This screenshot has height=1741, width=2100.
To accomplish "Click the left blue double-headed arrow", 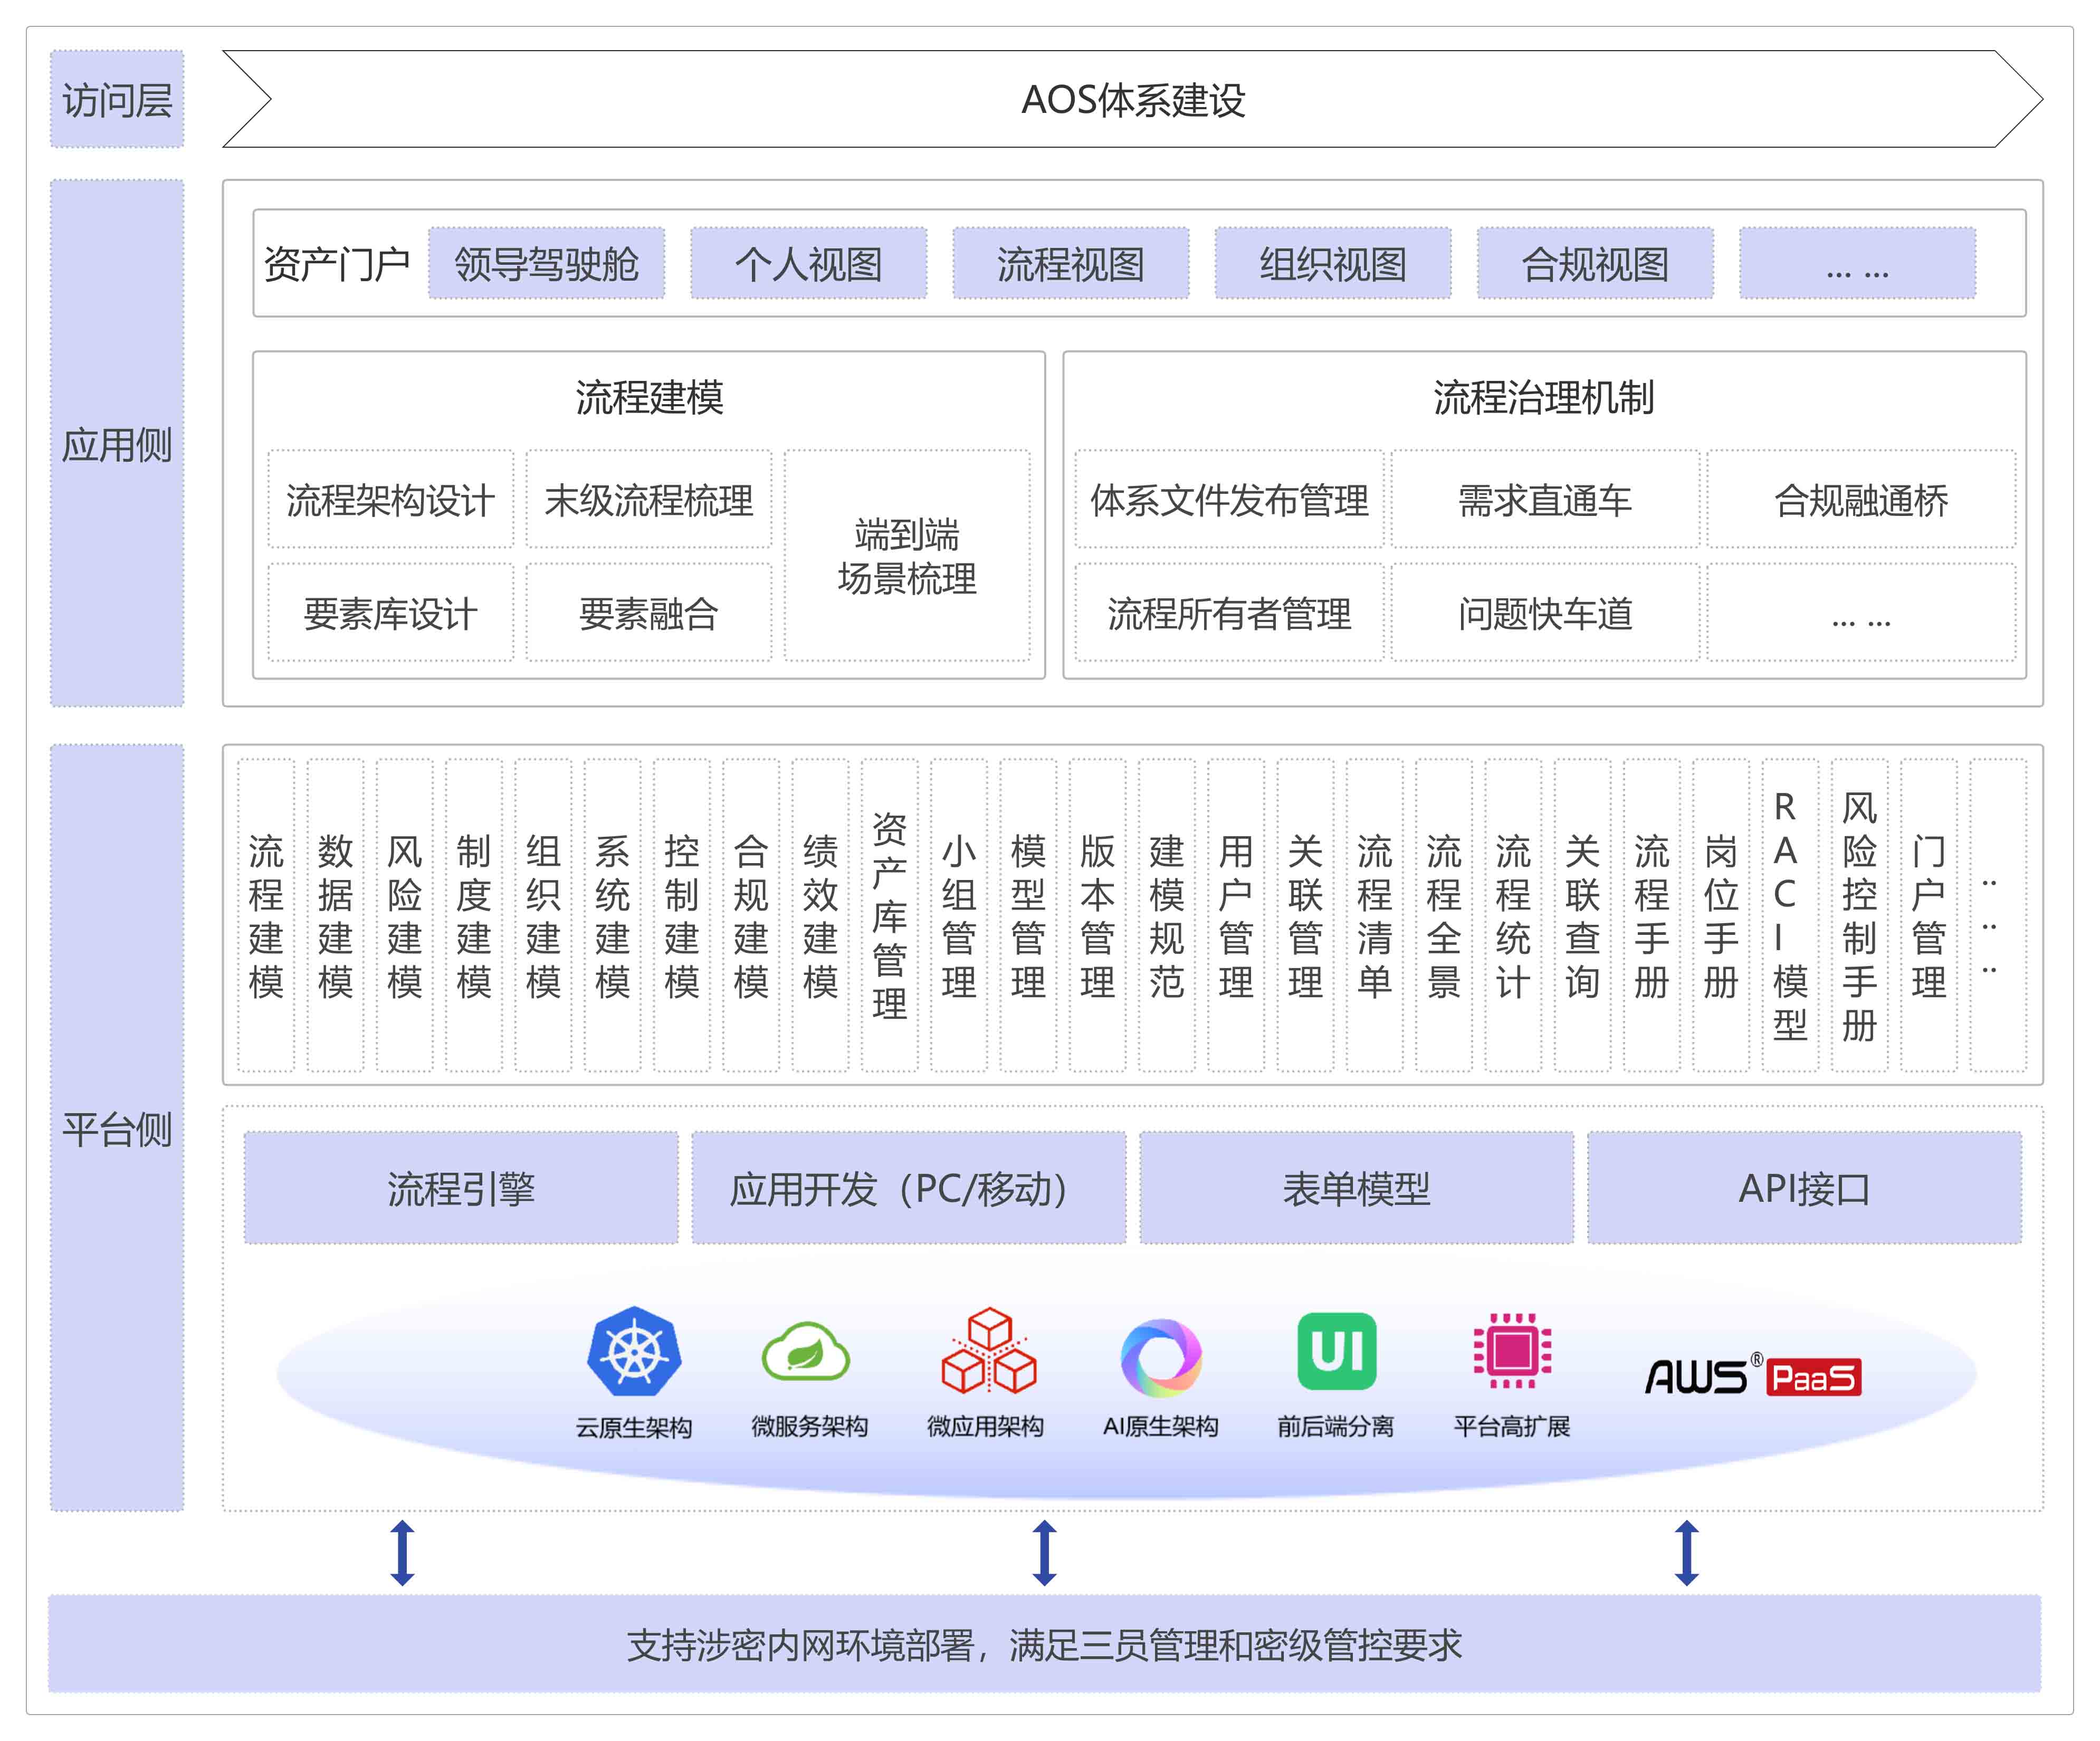I will [402, 1552].
